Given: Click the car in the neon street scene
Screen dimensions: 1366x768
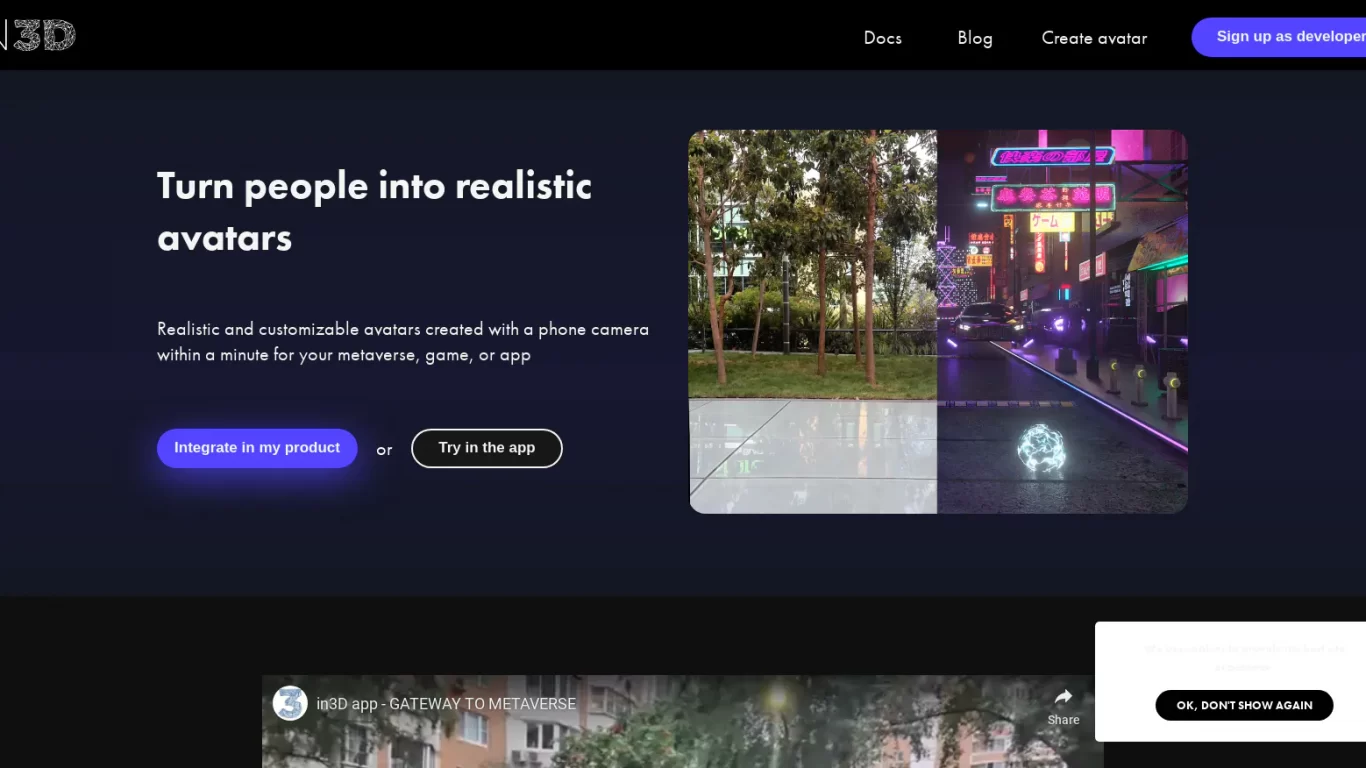Looking at the screenshot, I should 985,322.
